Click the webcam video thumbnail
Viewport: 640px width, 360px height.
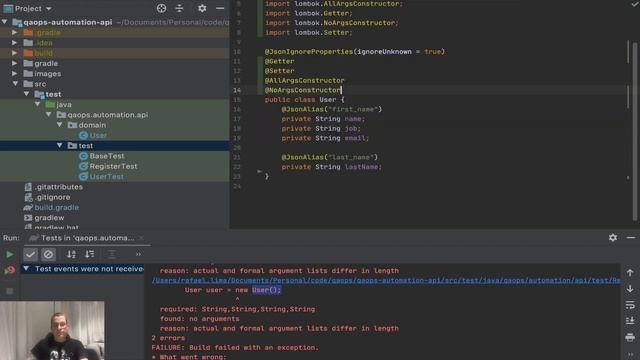pyautogui.click(x=52, y=331)
